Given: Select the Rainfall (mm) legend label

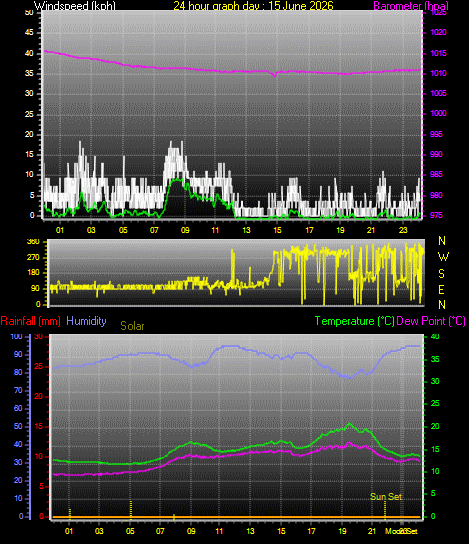Looking at the screenshot, I should click(x=31, y=321).
